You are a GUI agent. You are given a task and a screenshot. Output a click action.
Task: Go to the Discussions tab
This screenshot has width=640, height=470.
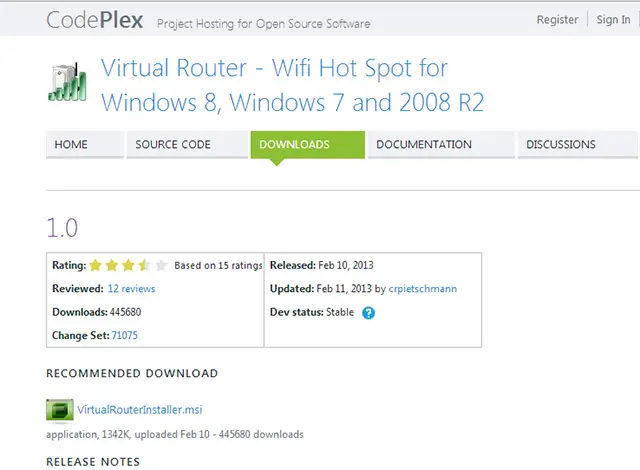click(560, 145)
